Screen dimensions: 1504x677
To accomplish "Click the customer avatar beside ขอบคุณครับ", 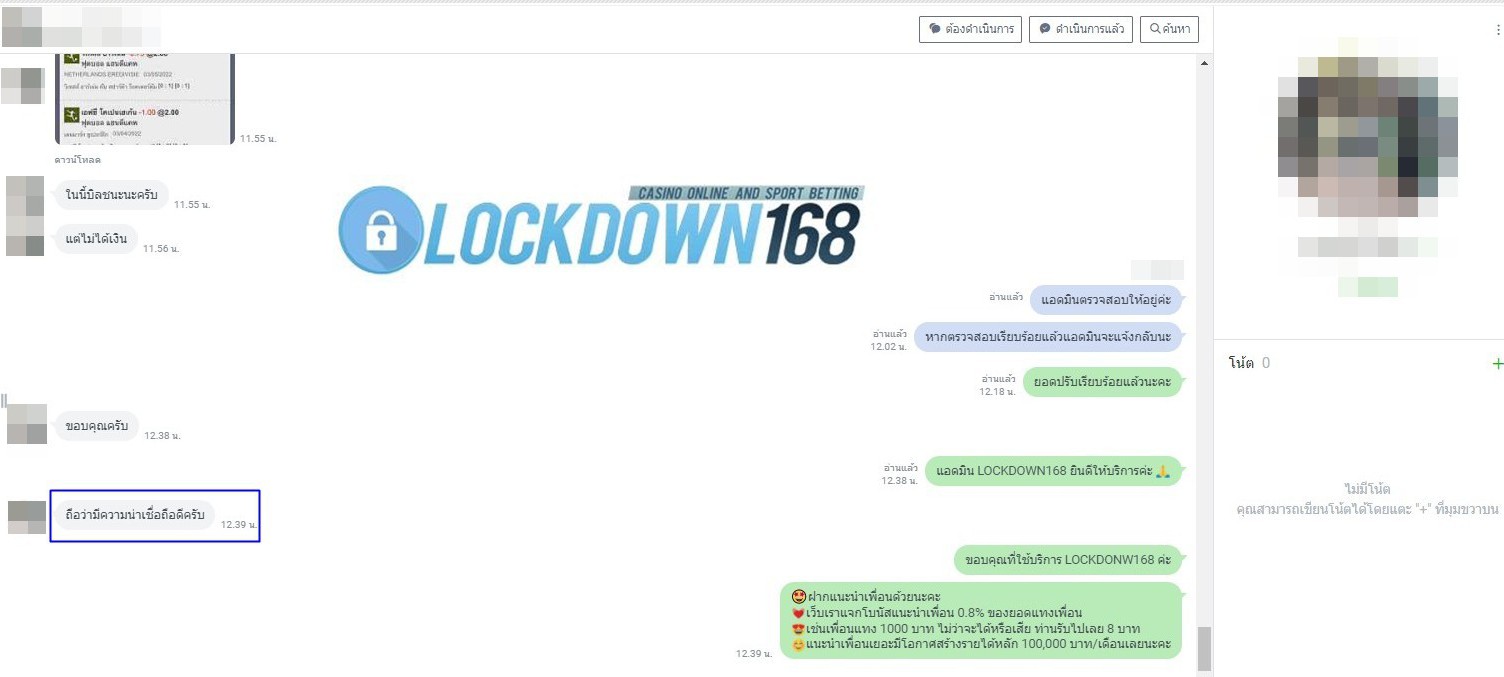I will pyautogui.click(x=27, y=423).
